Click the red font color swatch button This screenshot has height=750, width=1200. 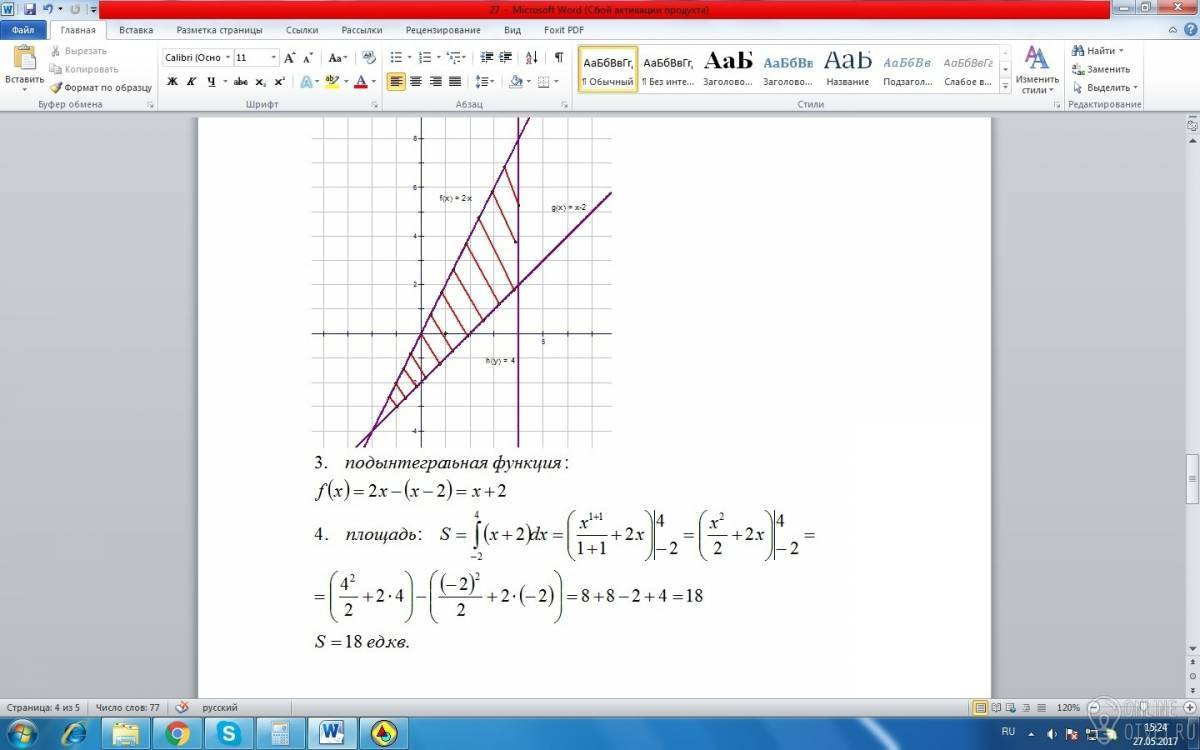click(x=361, y=82)
